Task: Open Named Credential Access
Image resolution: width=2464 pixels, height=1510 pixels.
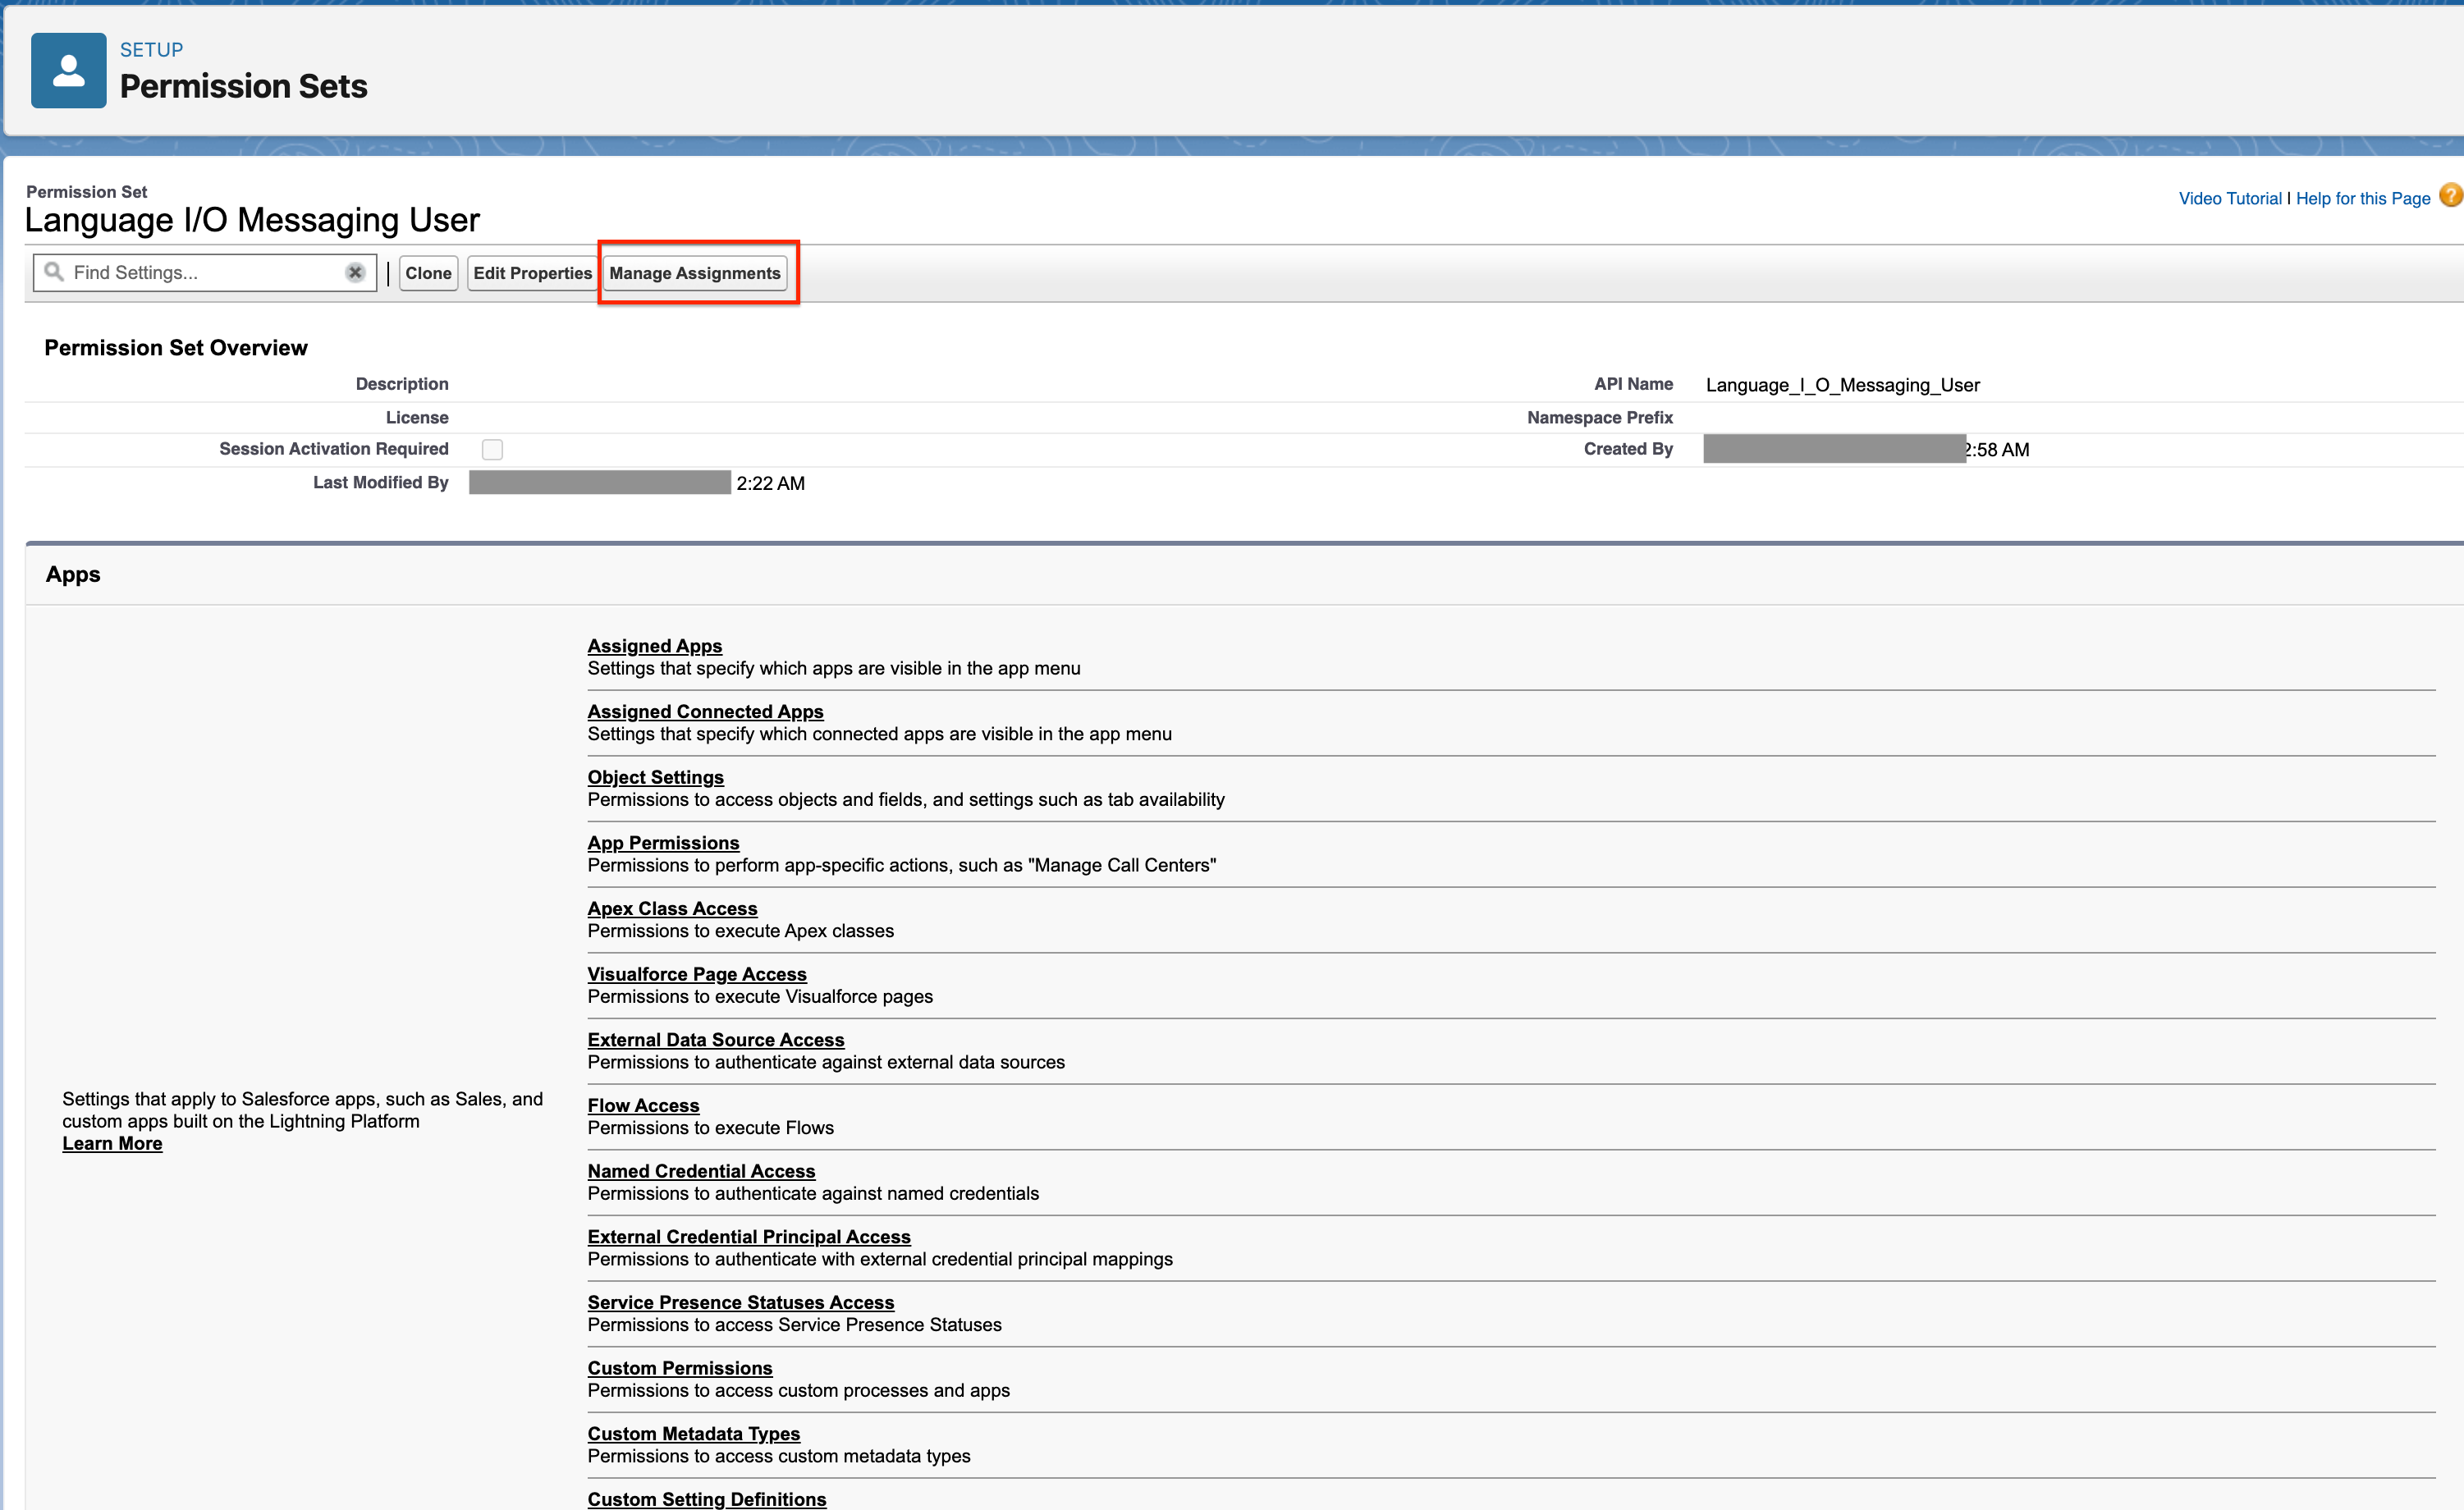Action: point(702,1171)
